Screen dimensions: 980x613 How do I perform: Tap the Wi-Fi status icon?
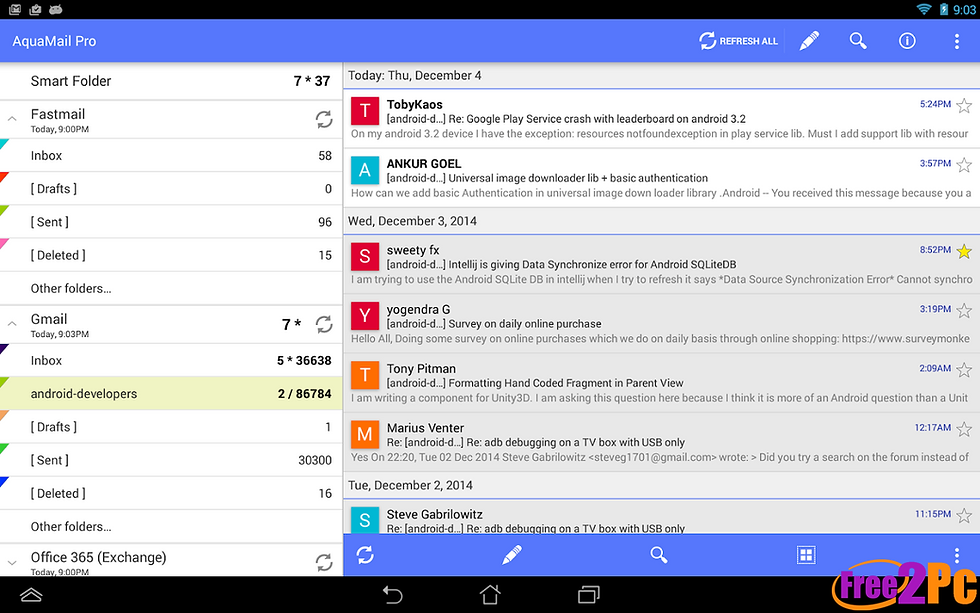coord(924,9)
